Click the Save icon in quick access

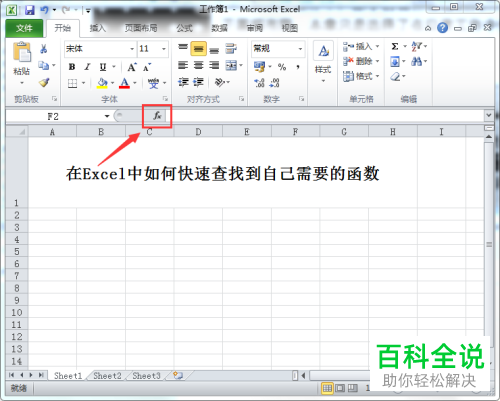click(30, 10)
